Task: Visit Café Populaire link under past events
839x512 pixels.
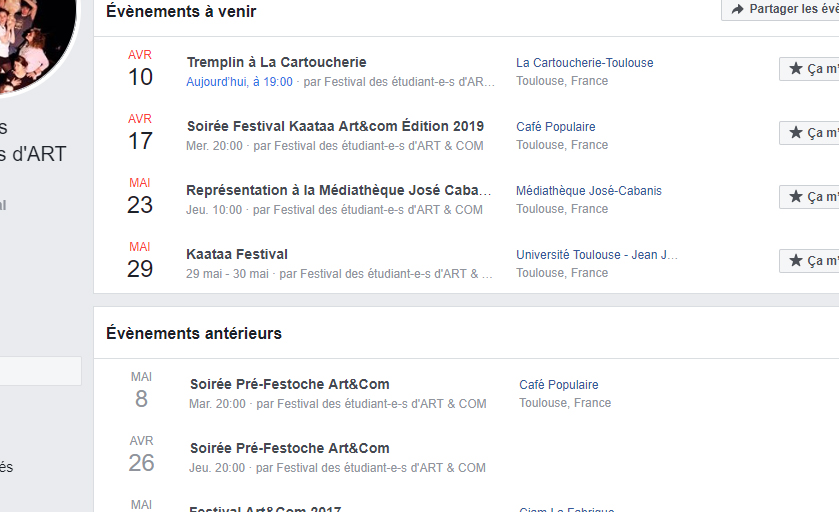Action: (559, 385)
